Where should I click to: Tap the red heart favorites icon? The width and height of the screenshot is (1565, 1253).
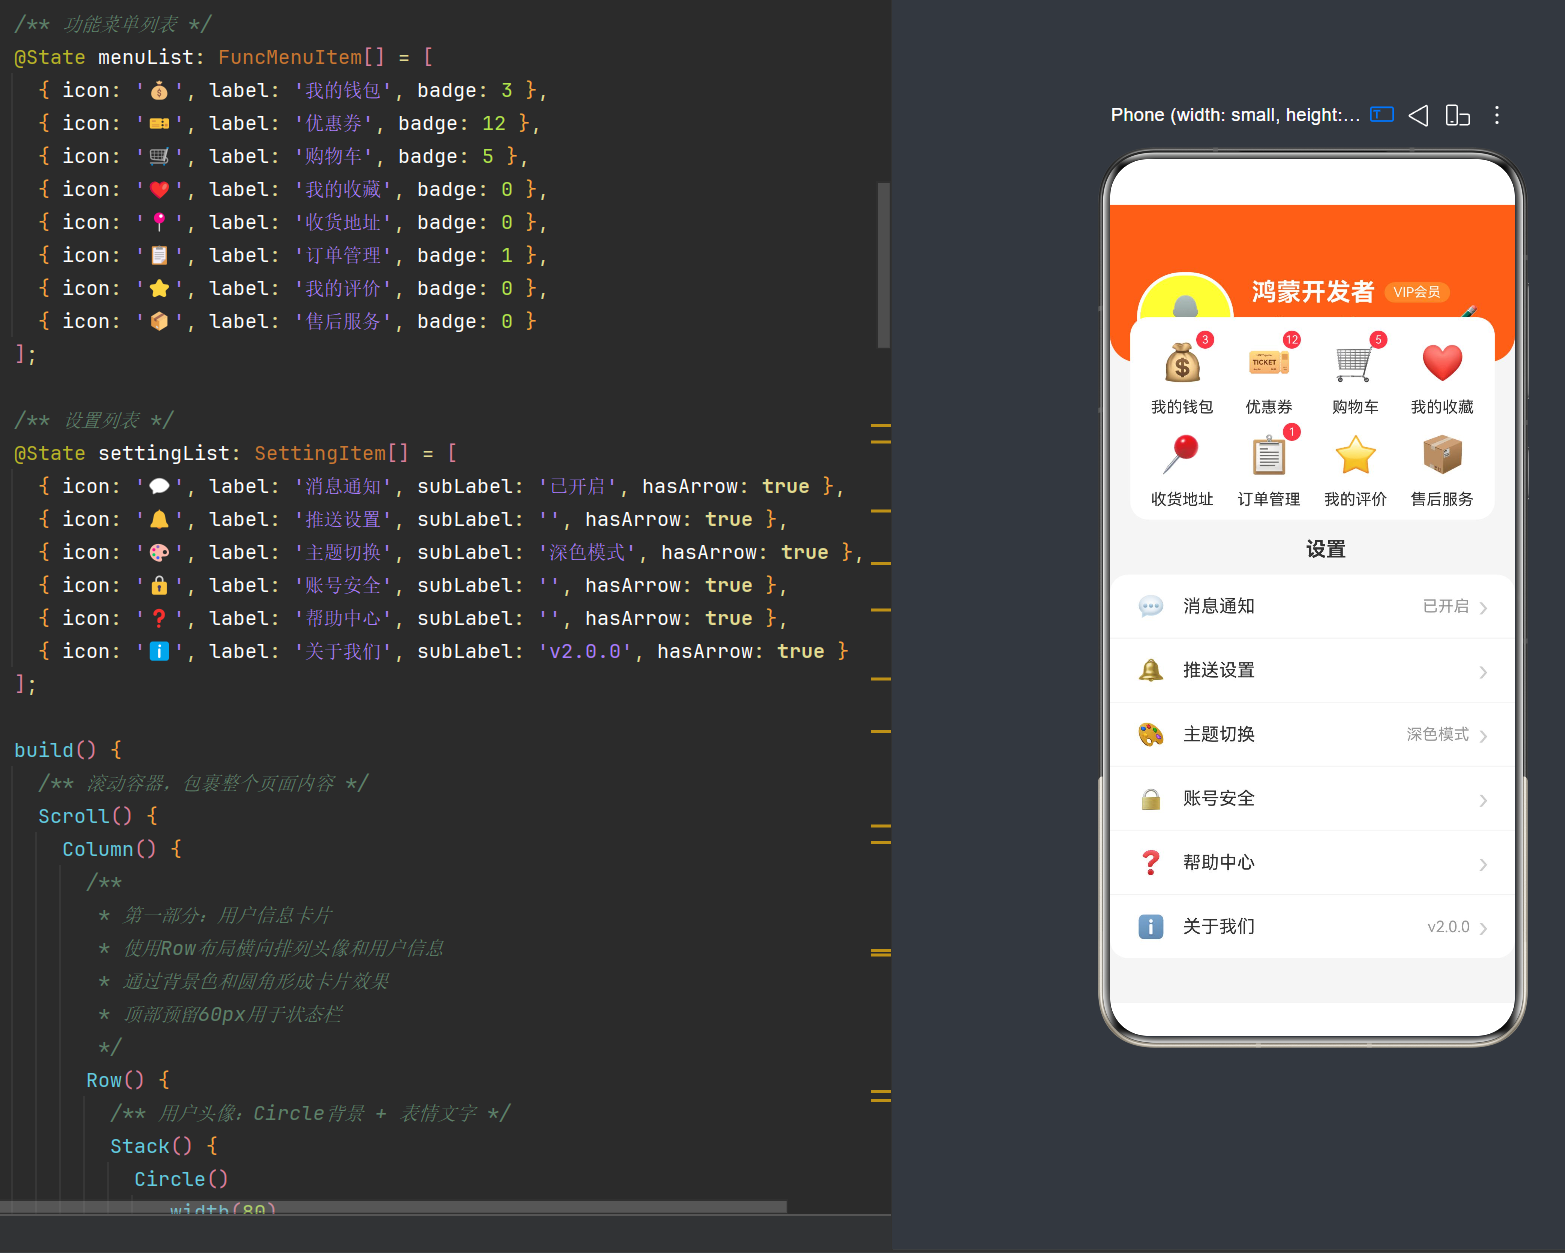(1442, 362)
